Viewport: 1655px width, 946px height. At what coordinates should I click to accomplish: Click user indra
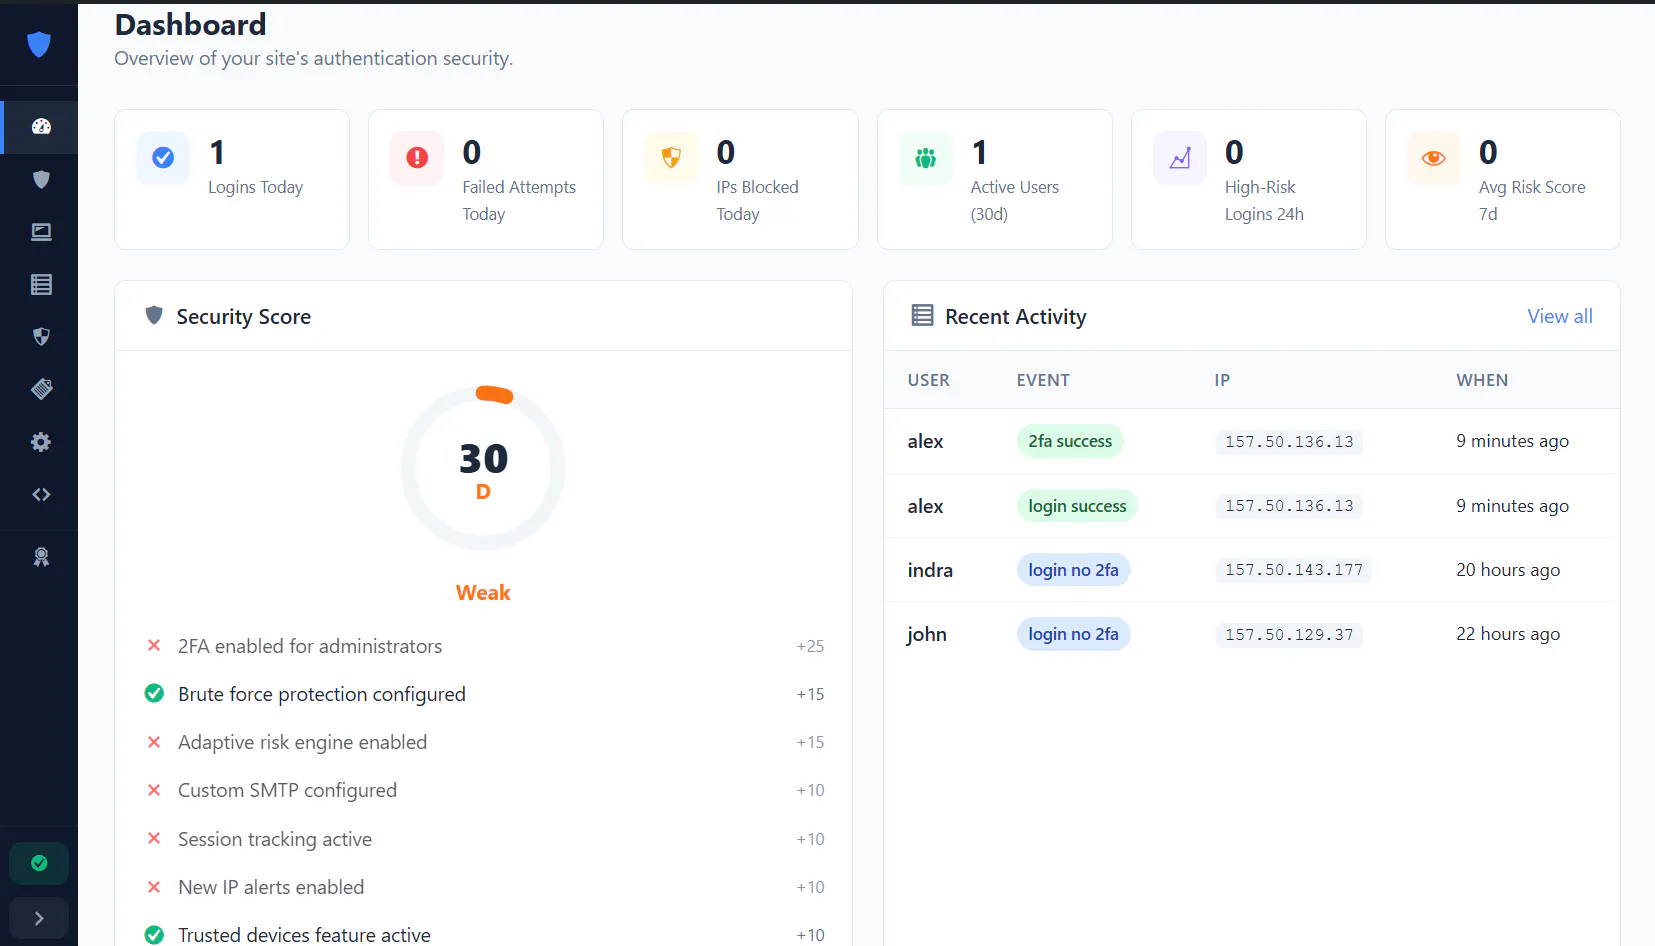[x=930, y=570]
